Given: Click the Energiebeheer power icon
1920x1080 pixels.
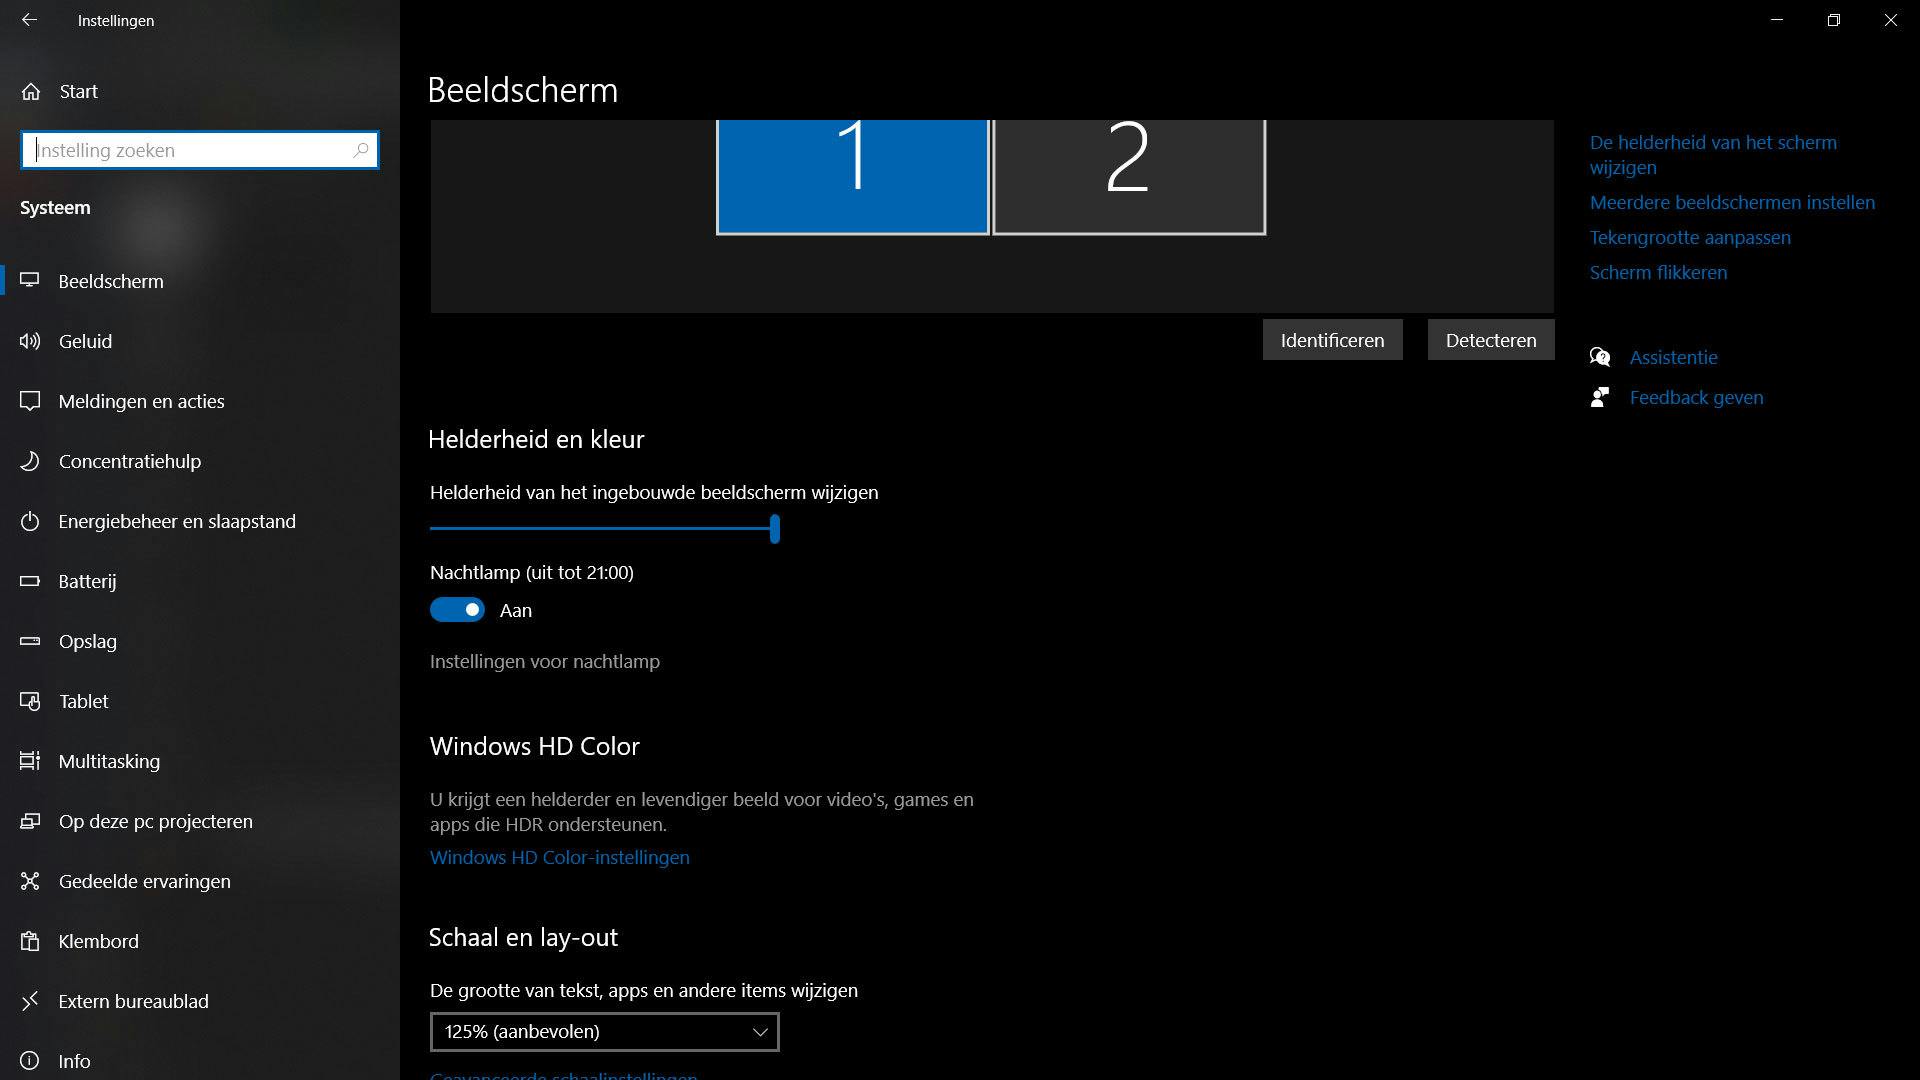Looking at the screenshot, I should click(30, 521).
